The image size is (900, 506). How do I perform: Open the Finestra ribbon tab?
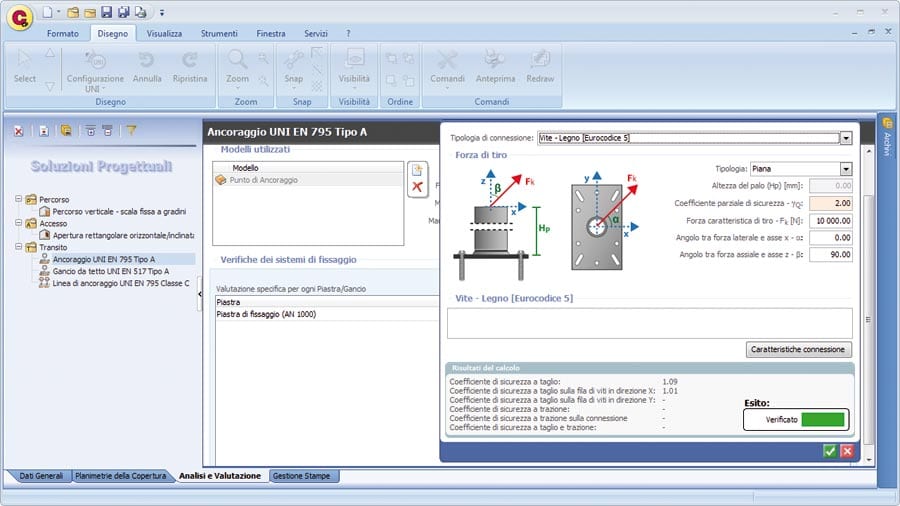(270, 33)
